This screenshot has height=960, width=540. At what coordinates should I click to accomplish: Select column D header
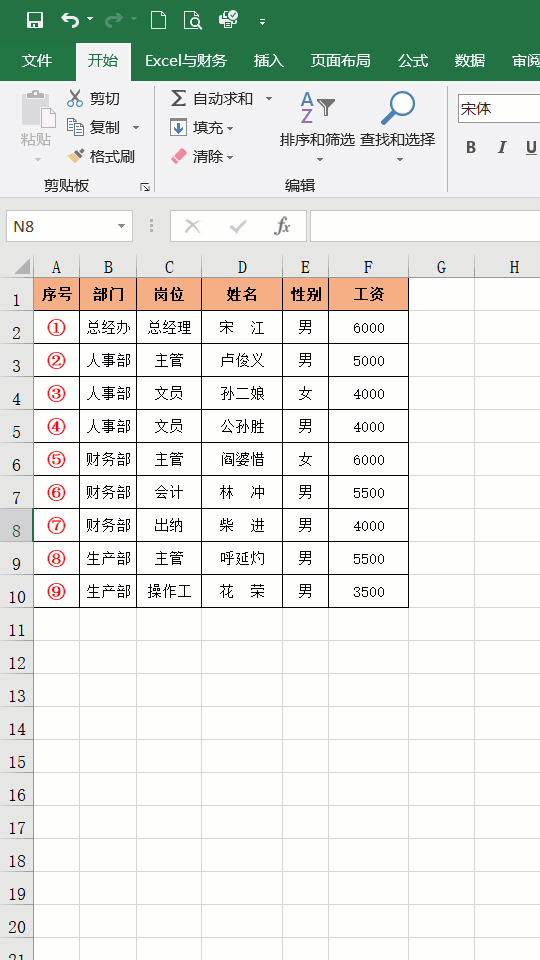click(x=242, y=267)
